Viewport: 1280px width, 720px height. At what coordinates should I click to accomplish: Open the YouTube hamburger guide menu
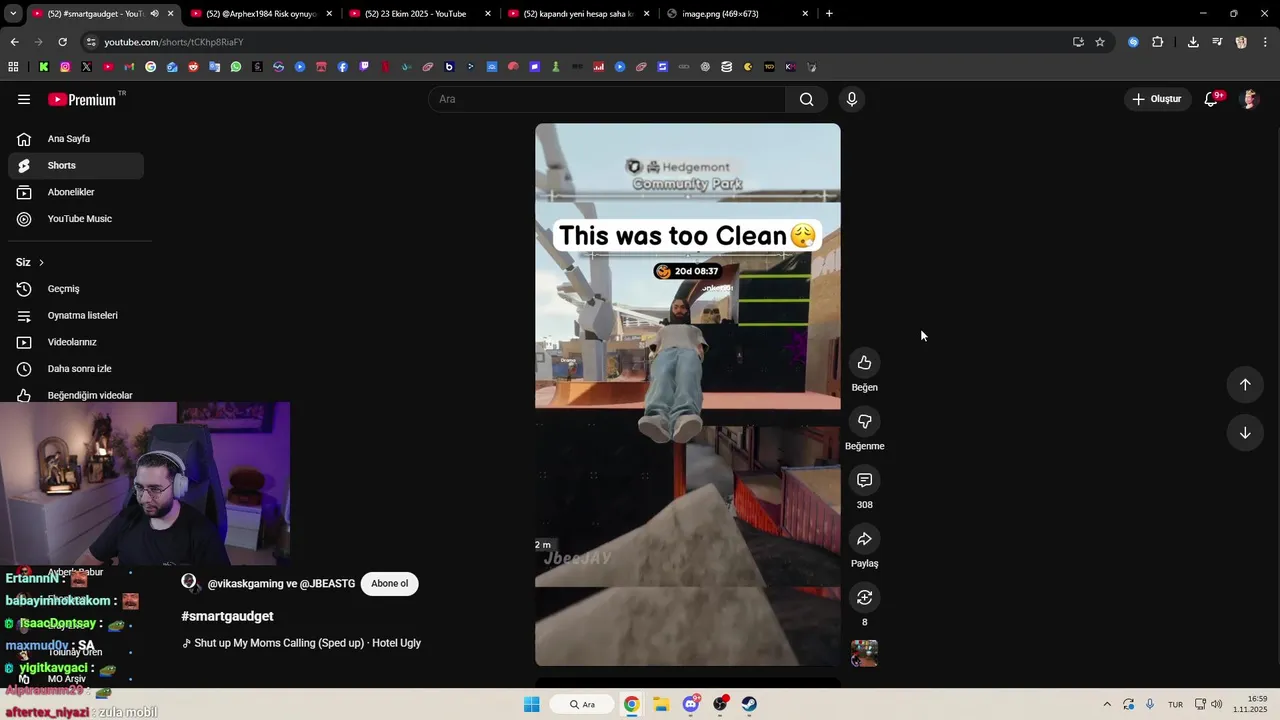coord(24,99)
